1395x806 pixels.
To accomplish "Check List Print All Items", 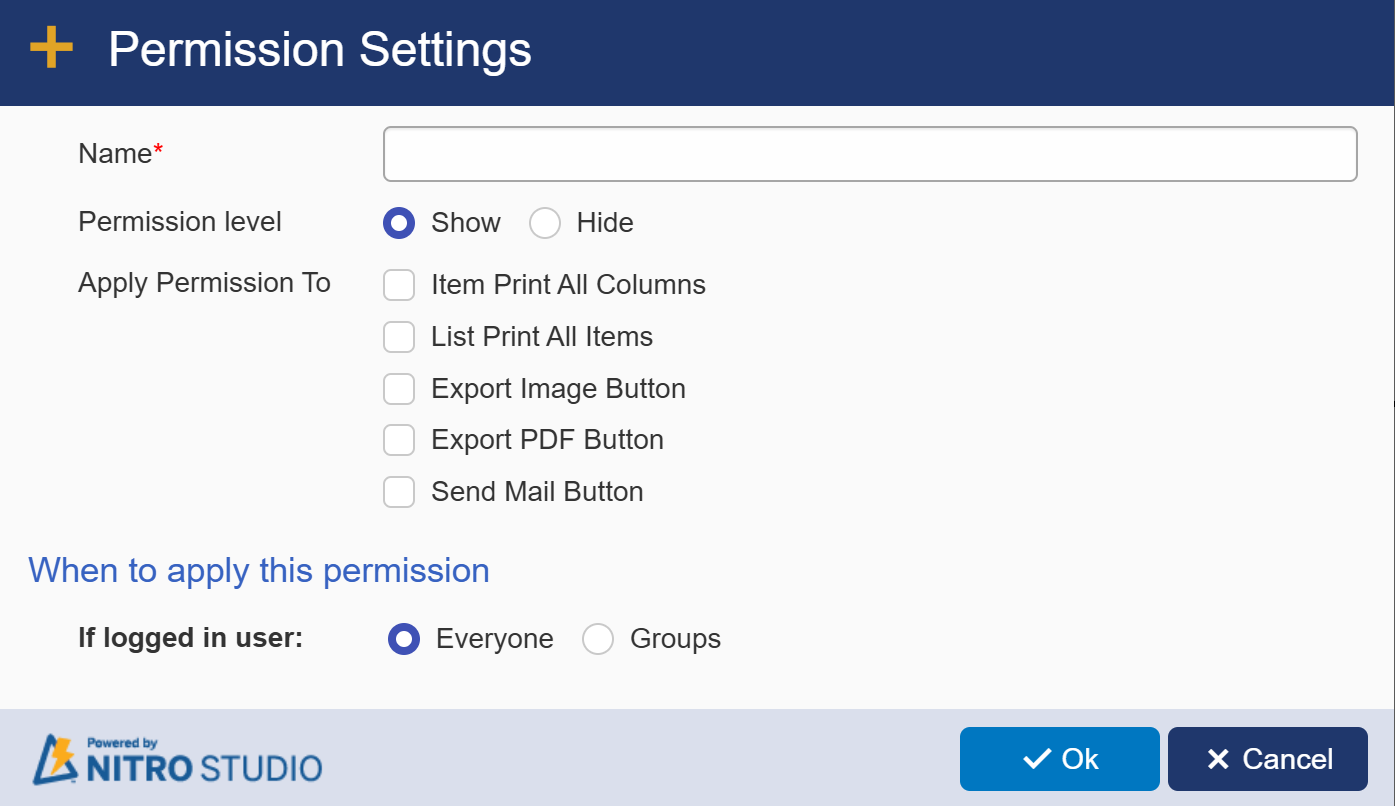I will 399,337.
